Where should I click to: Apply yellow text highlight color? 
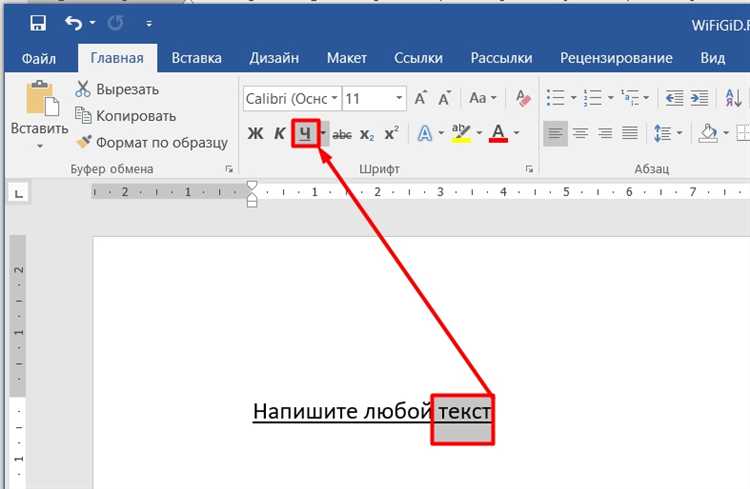click(x=461, y=133)
